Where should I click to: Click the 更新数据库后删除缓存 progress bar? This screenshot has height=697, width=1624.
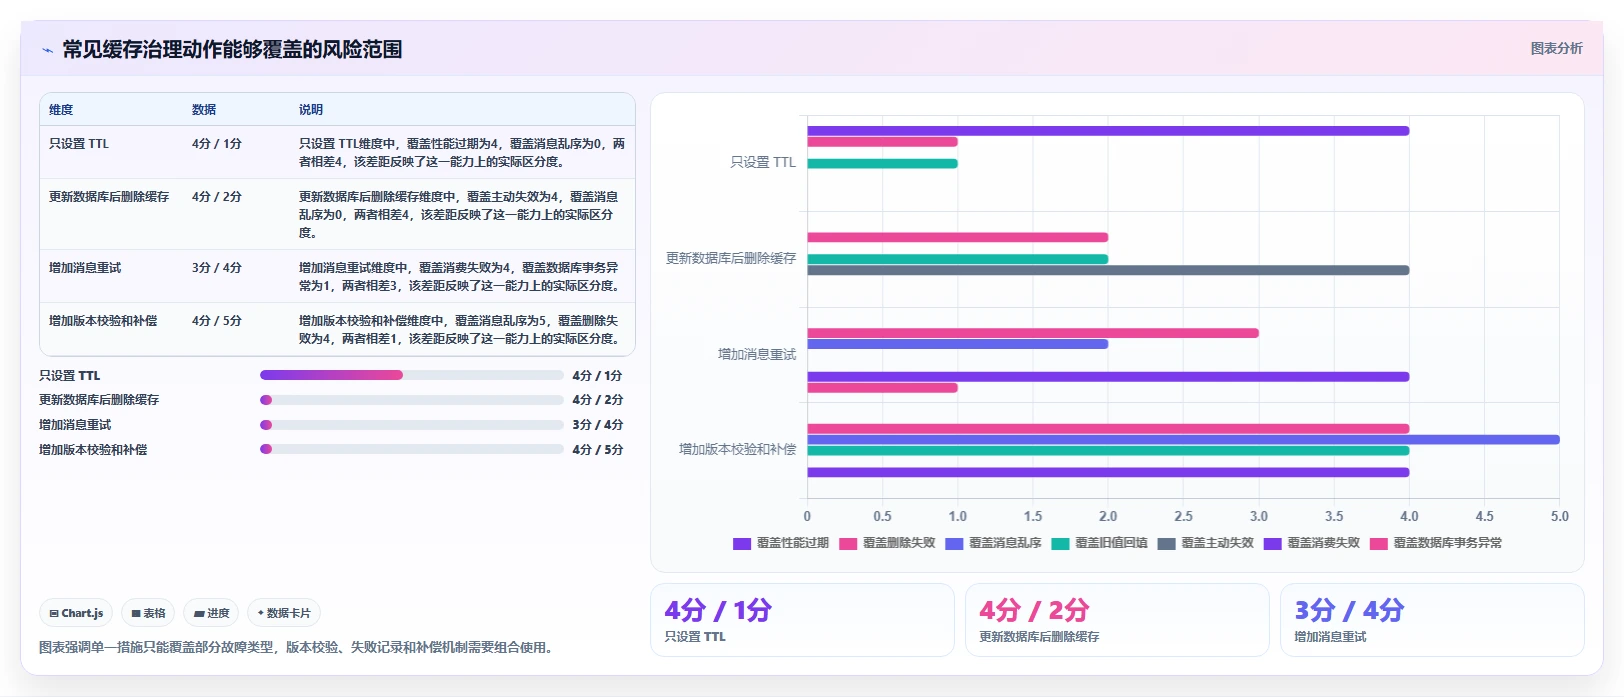(411, 400)
